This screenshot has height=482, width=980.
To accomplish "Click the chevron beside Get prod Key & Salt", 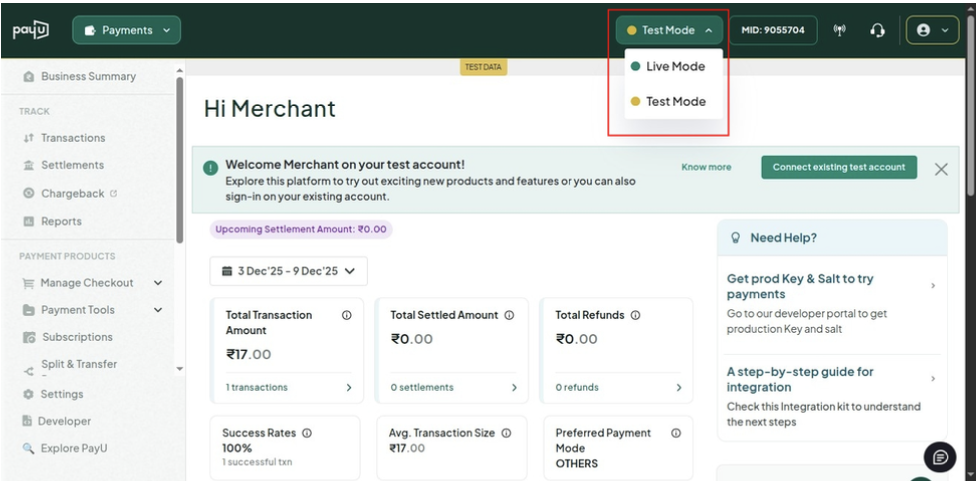I will tap(933, 286).
